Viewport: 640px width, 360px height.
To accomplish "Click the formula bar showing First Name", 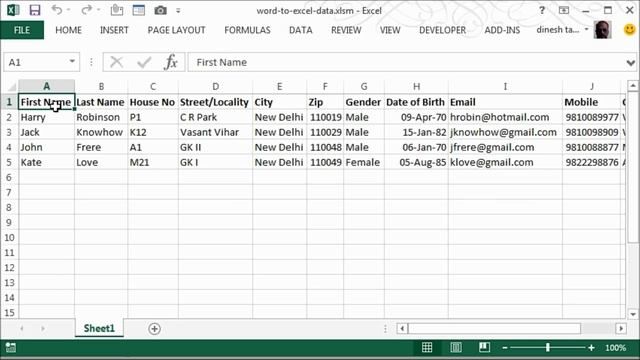I will coord(406,62).
